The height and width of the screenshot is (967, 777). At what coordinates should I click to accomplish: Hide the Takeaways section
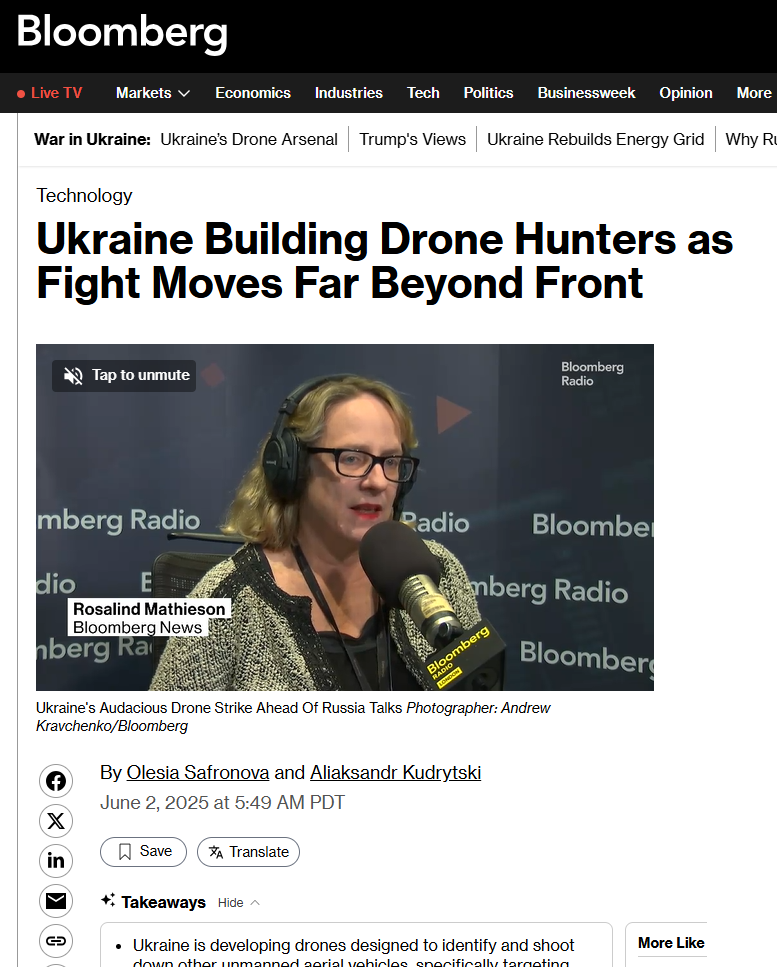pyautogui.click(x=238, y=902)
